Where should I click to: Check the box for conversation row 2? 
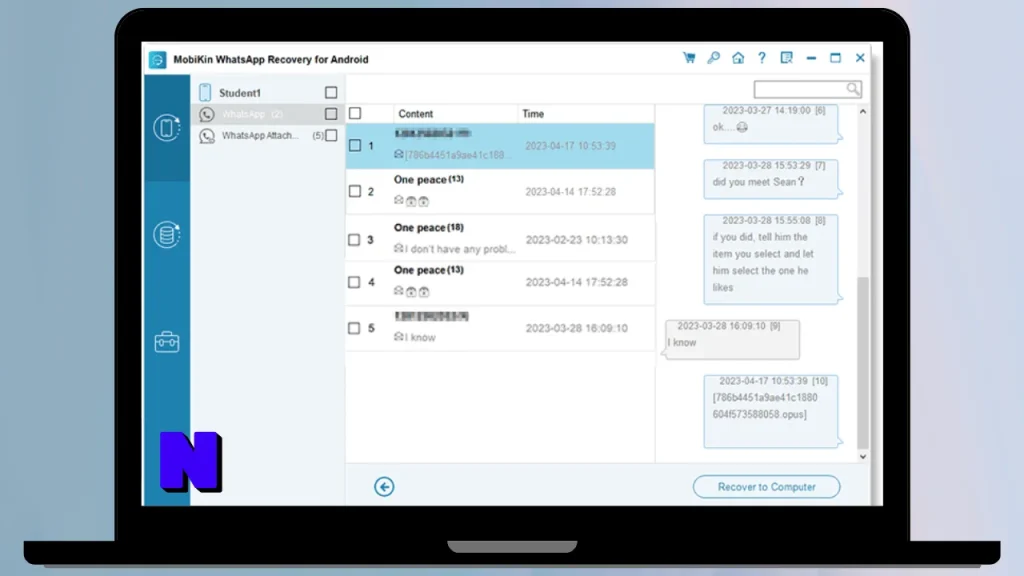tap(355, 191)
